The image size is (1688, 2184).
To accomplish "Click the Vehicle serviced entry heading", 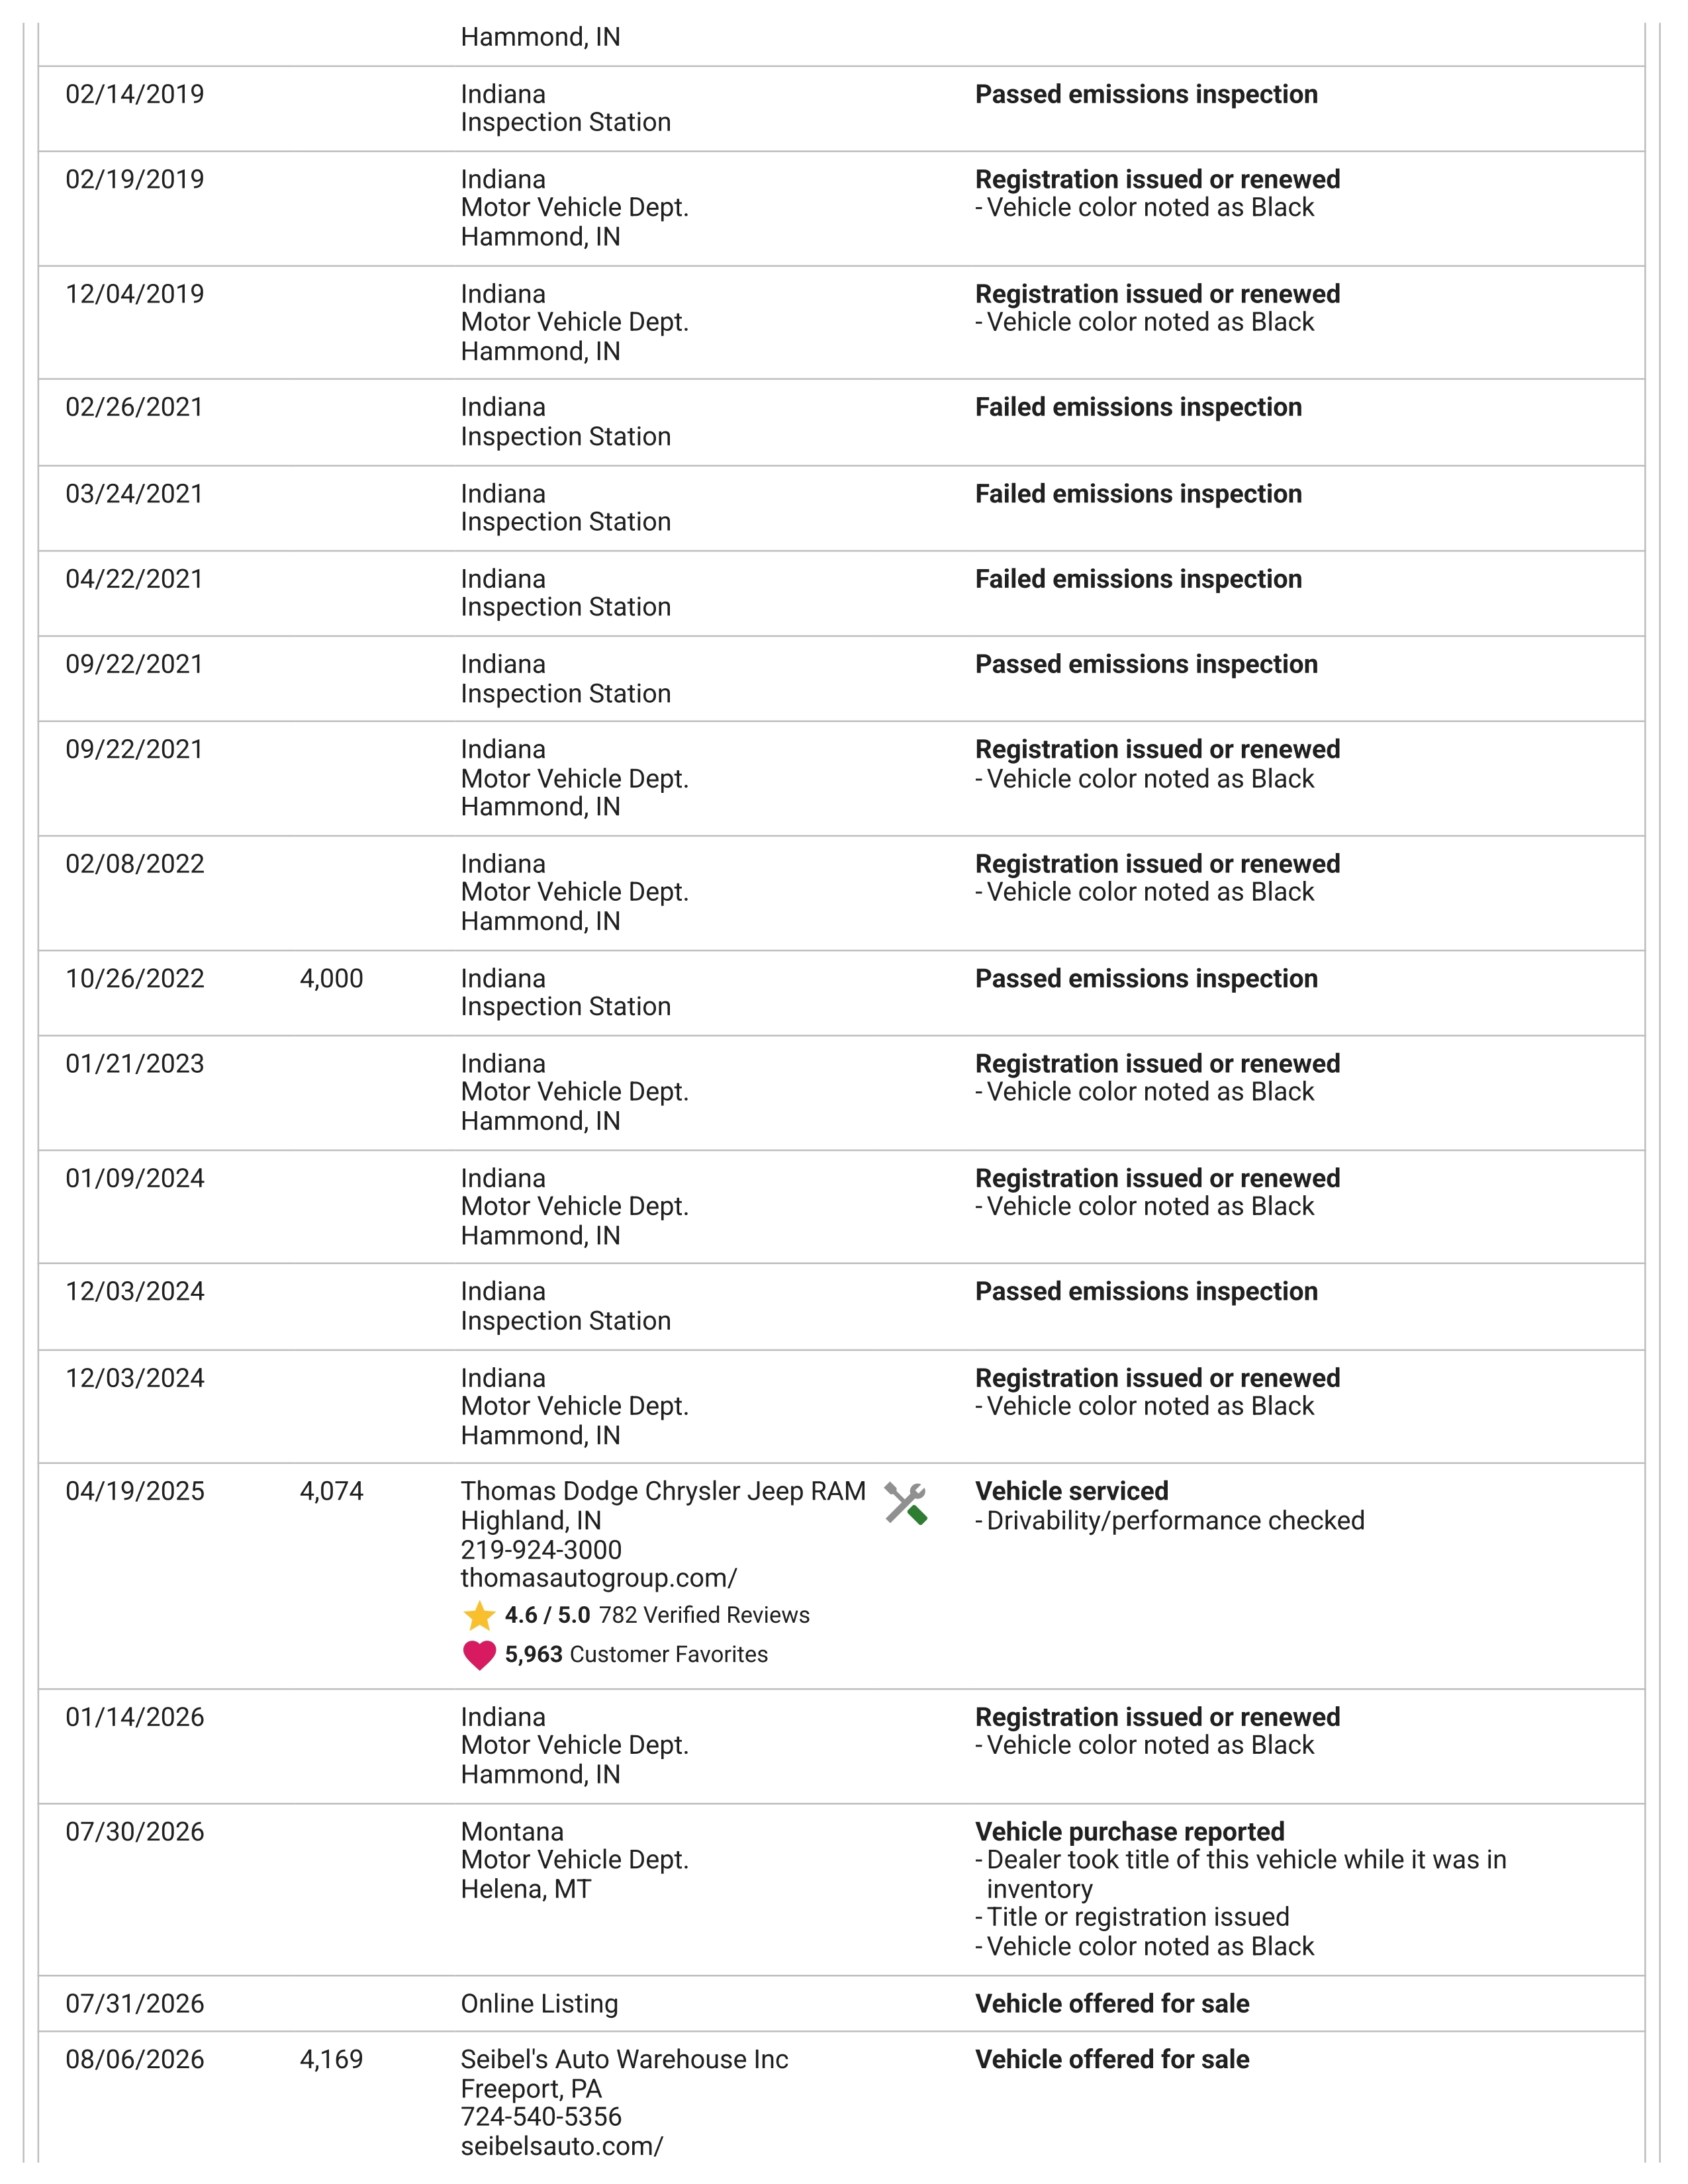I will (1071, 1491).
